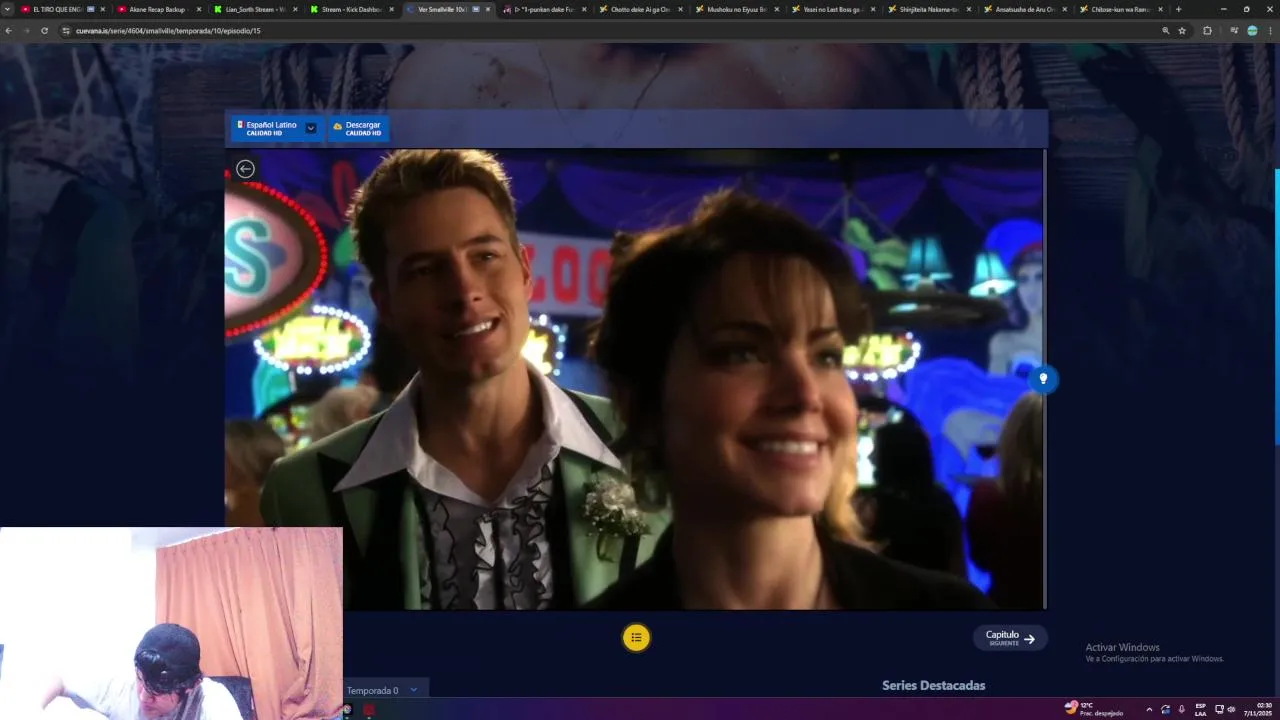The image size is (1280, 720).
Task: Click the video player frame
Action: [635, 379]
